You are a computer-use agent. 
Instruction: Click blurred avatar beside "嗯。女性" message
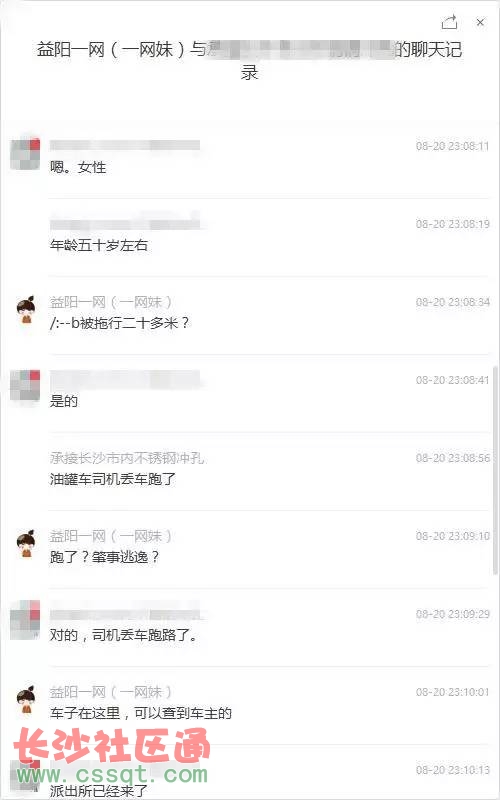click(x=25, y=154)
